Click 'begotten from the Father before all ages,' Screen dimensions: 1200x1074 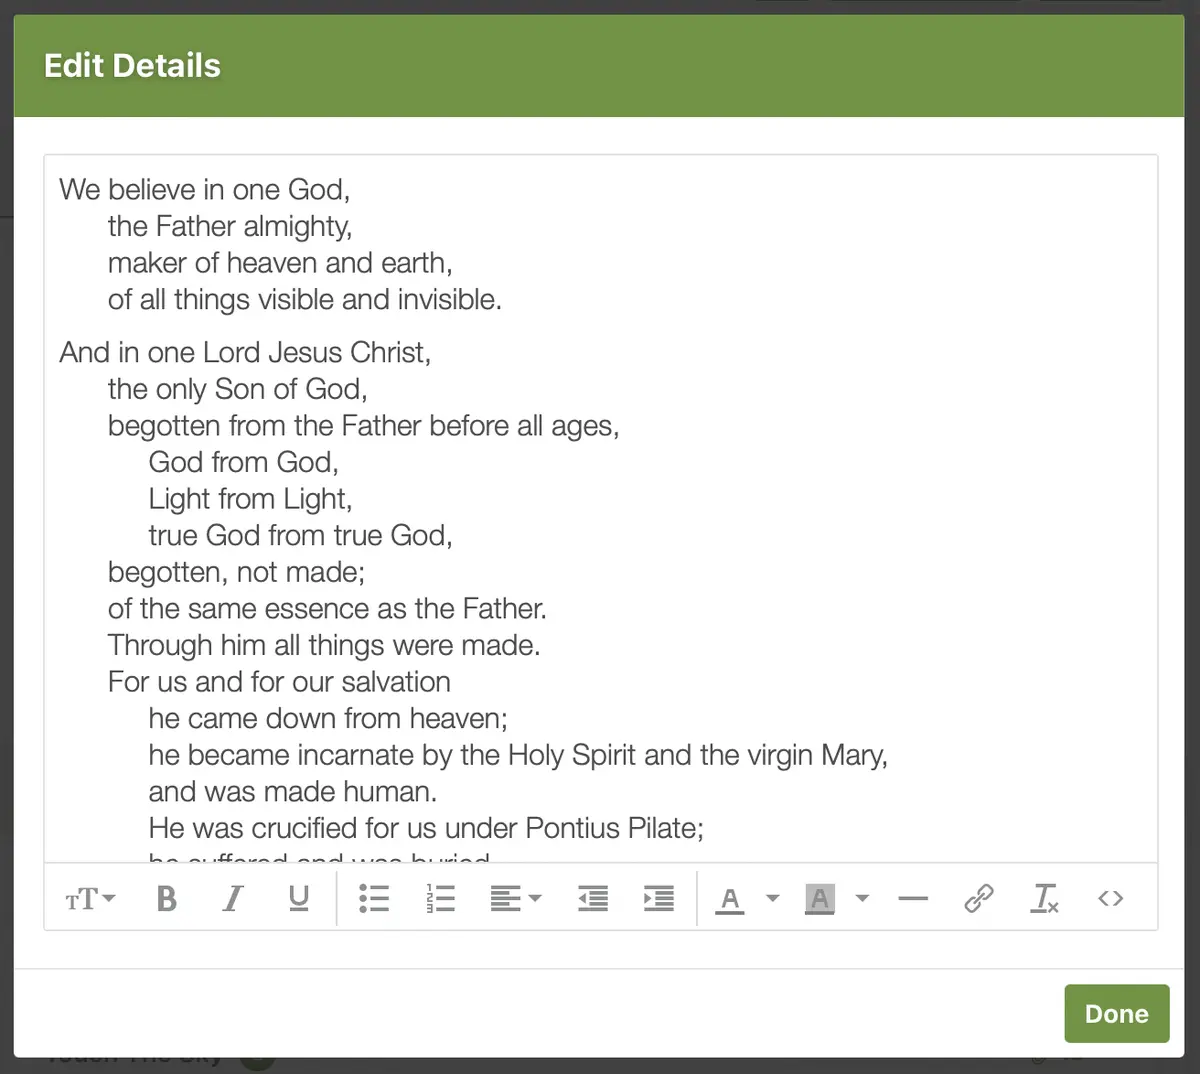pos(364,426)
